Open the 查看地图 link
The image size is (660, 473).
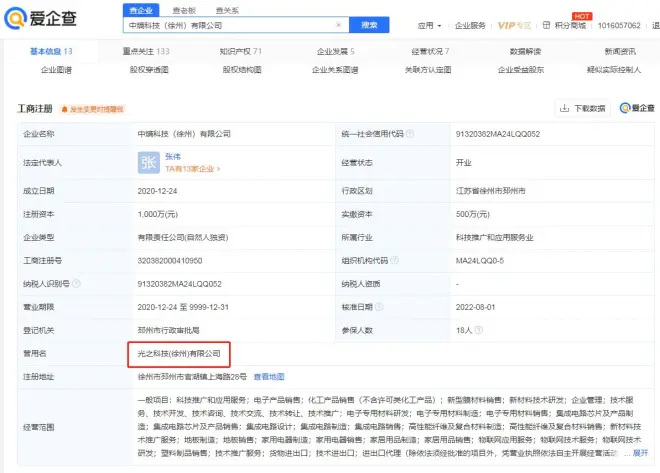(x=268, y=376)
